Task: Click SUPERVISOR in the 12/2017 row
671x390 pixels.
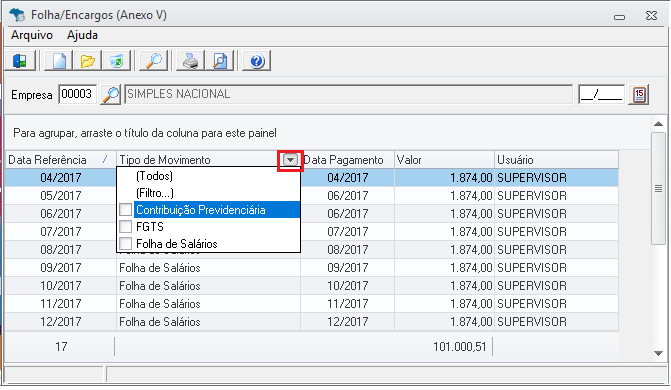Action: point(532,322)
